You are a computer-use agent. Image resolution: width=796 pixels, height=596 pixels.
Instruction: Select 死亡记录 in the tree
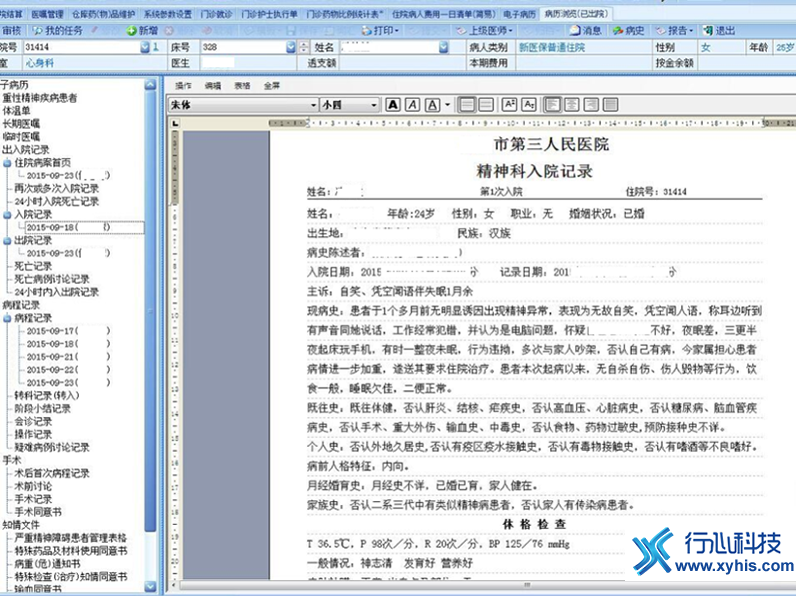tap(33, 267)
